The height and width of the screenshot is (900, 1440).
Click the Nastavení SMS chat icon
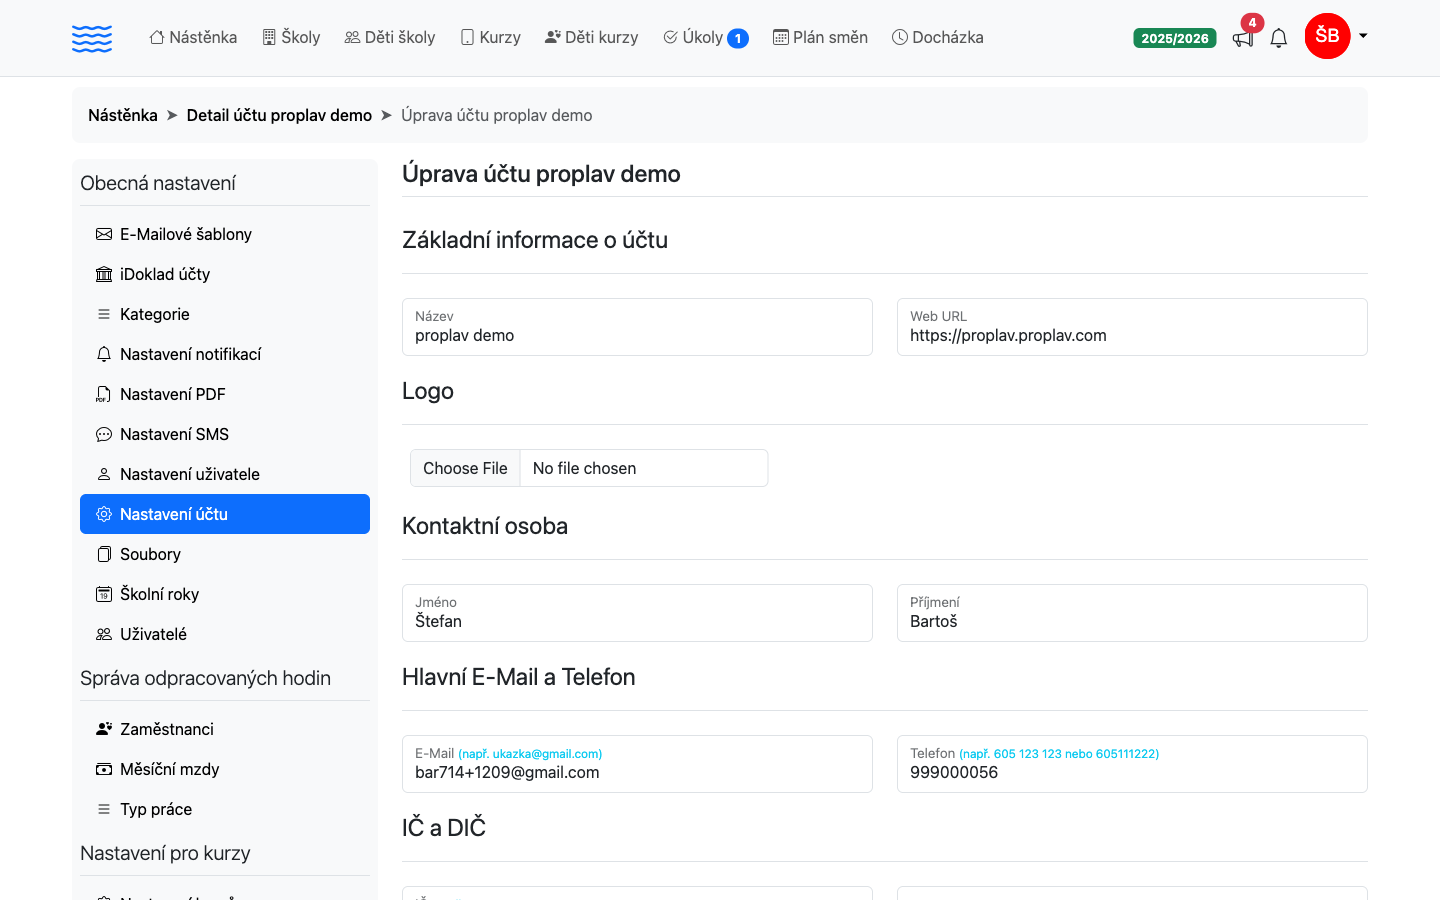(x=104, y=434)
